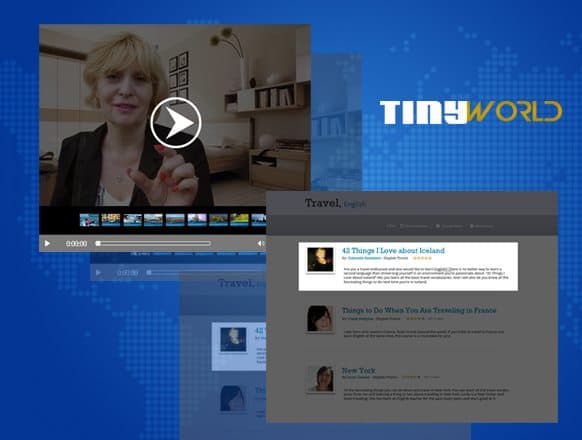
Task: Click the France lesson star rating
Action: [x=415, y=319]
